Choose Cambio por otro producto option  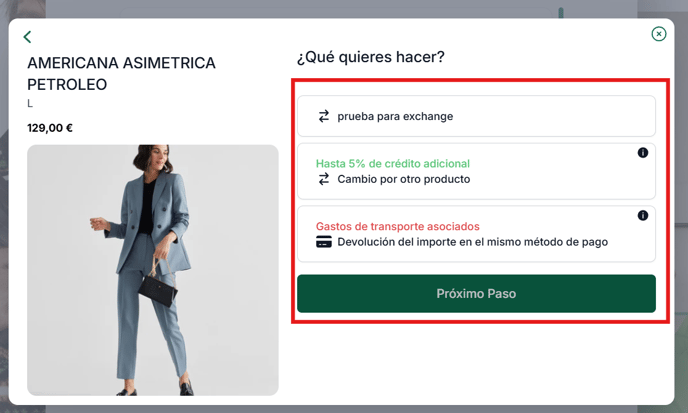pyautogui.click(x=477, y=171)
